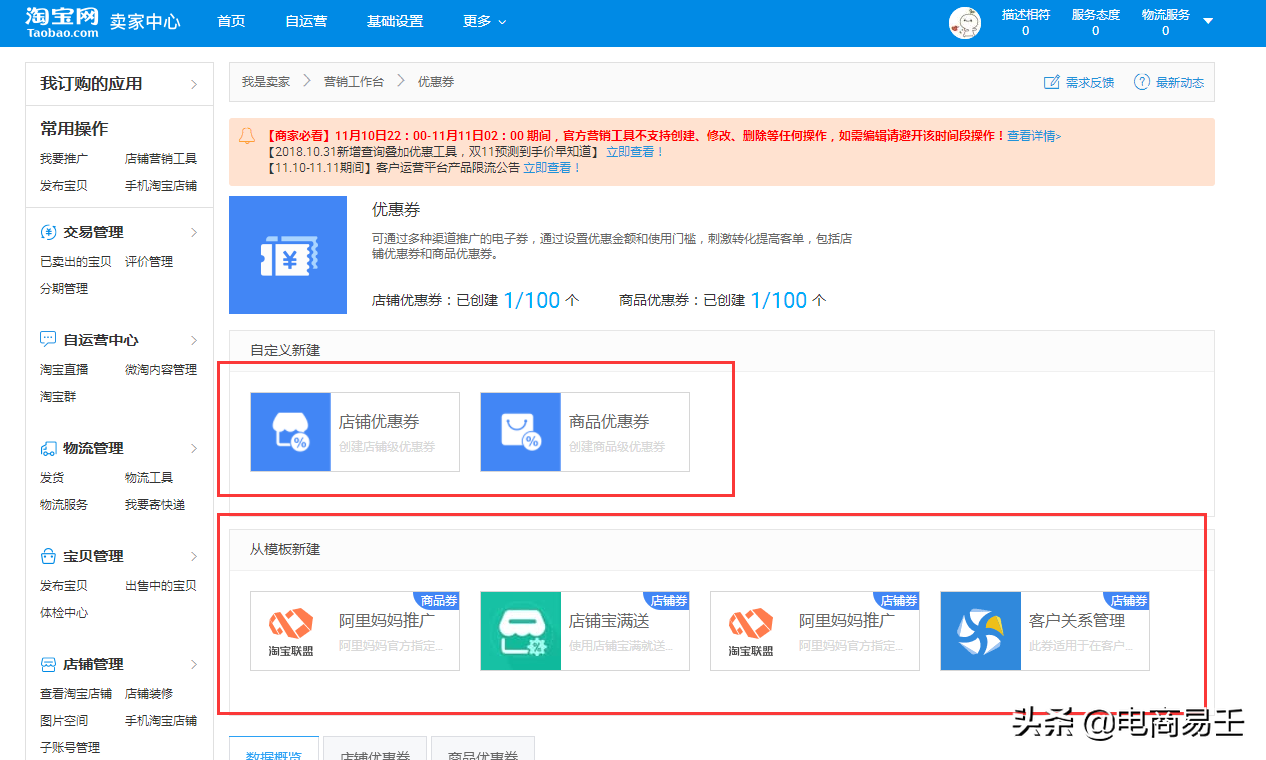1266x760 pixels.
Task: Click the 物流管理 truck icon
Action: [48, 448]
